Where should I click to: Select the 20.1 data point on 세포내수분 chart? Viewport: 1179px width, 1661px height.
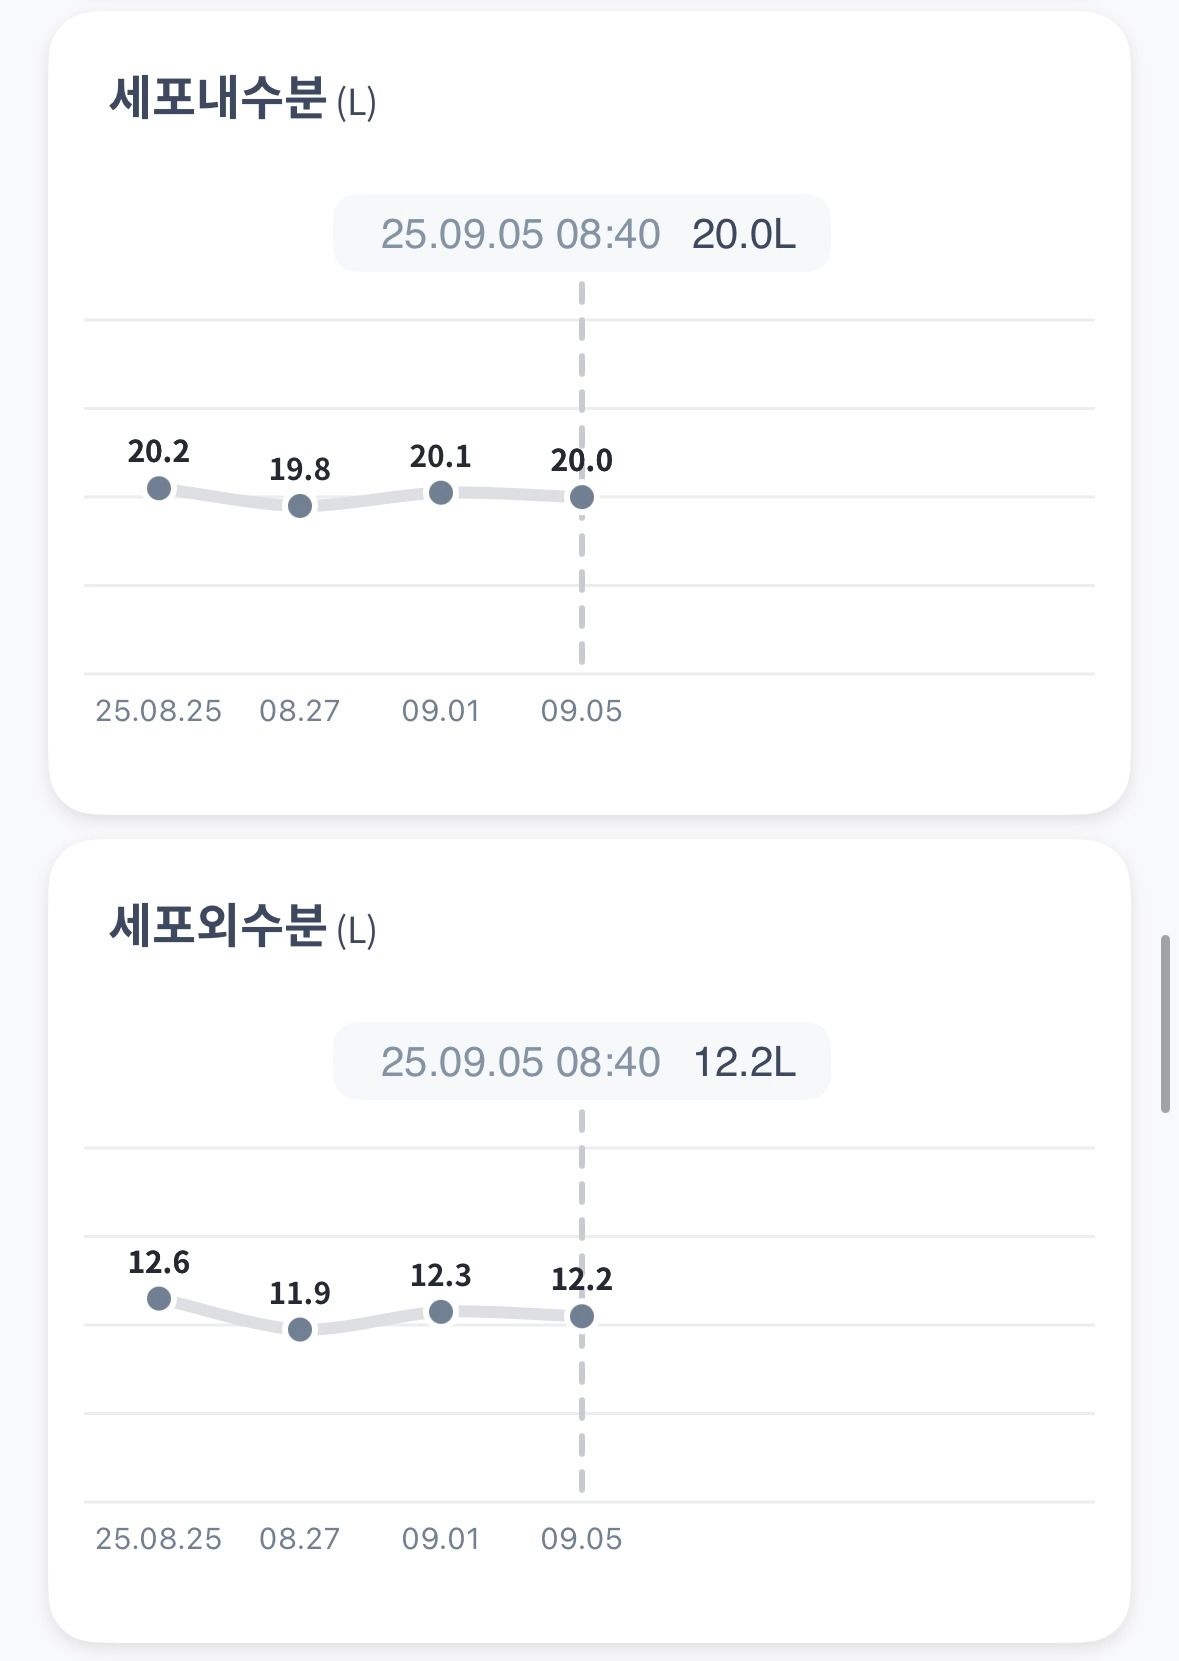pos(441,492)
